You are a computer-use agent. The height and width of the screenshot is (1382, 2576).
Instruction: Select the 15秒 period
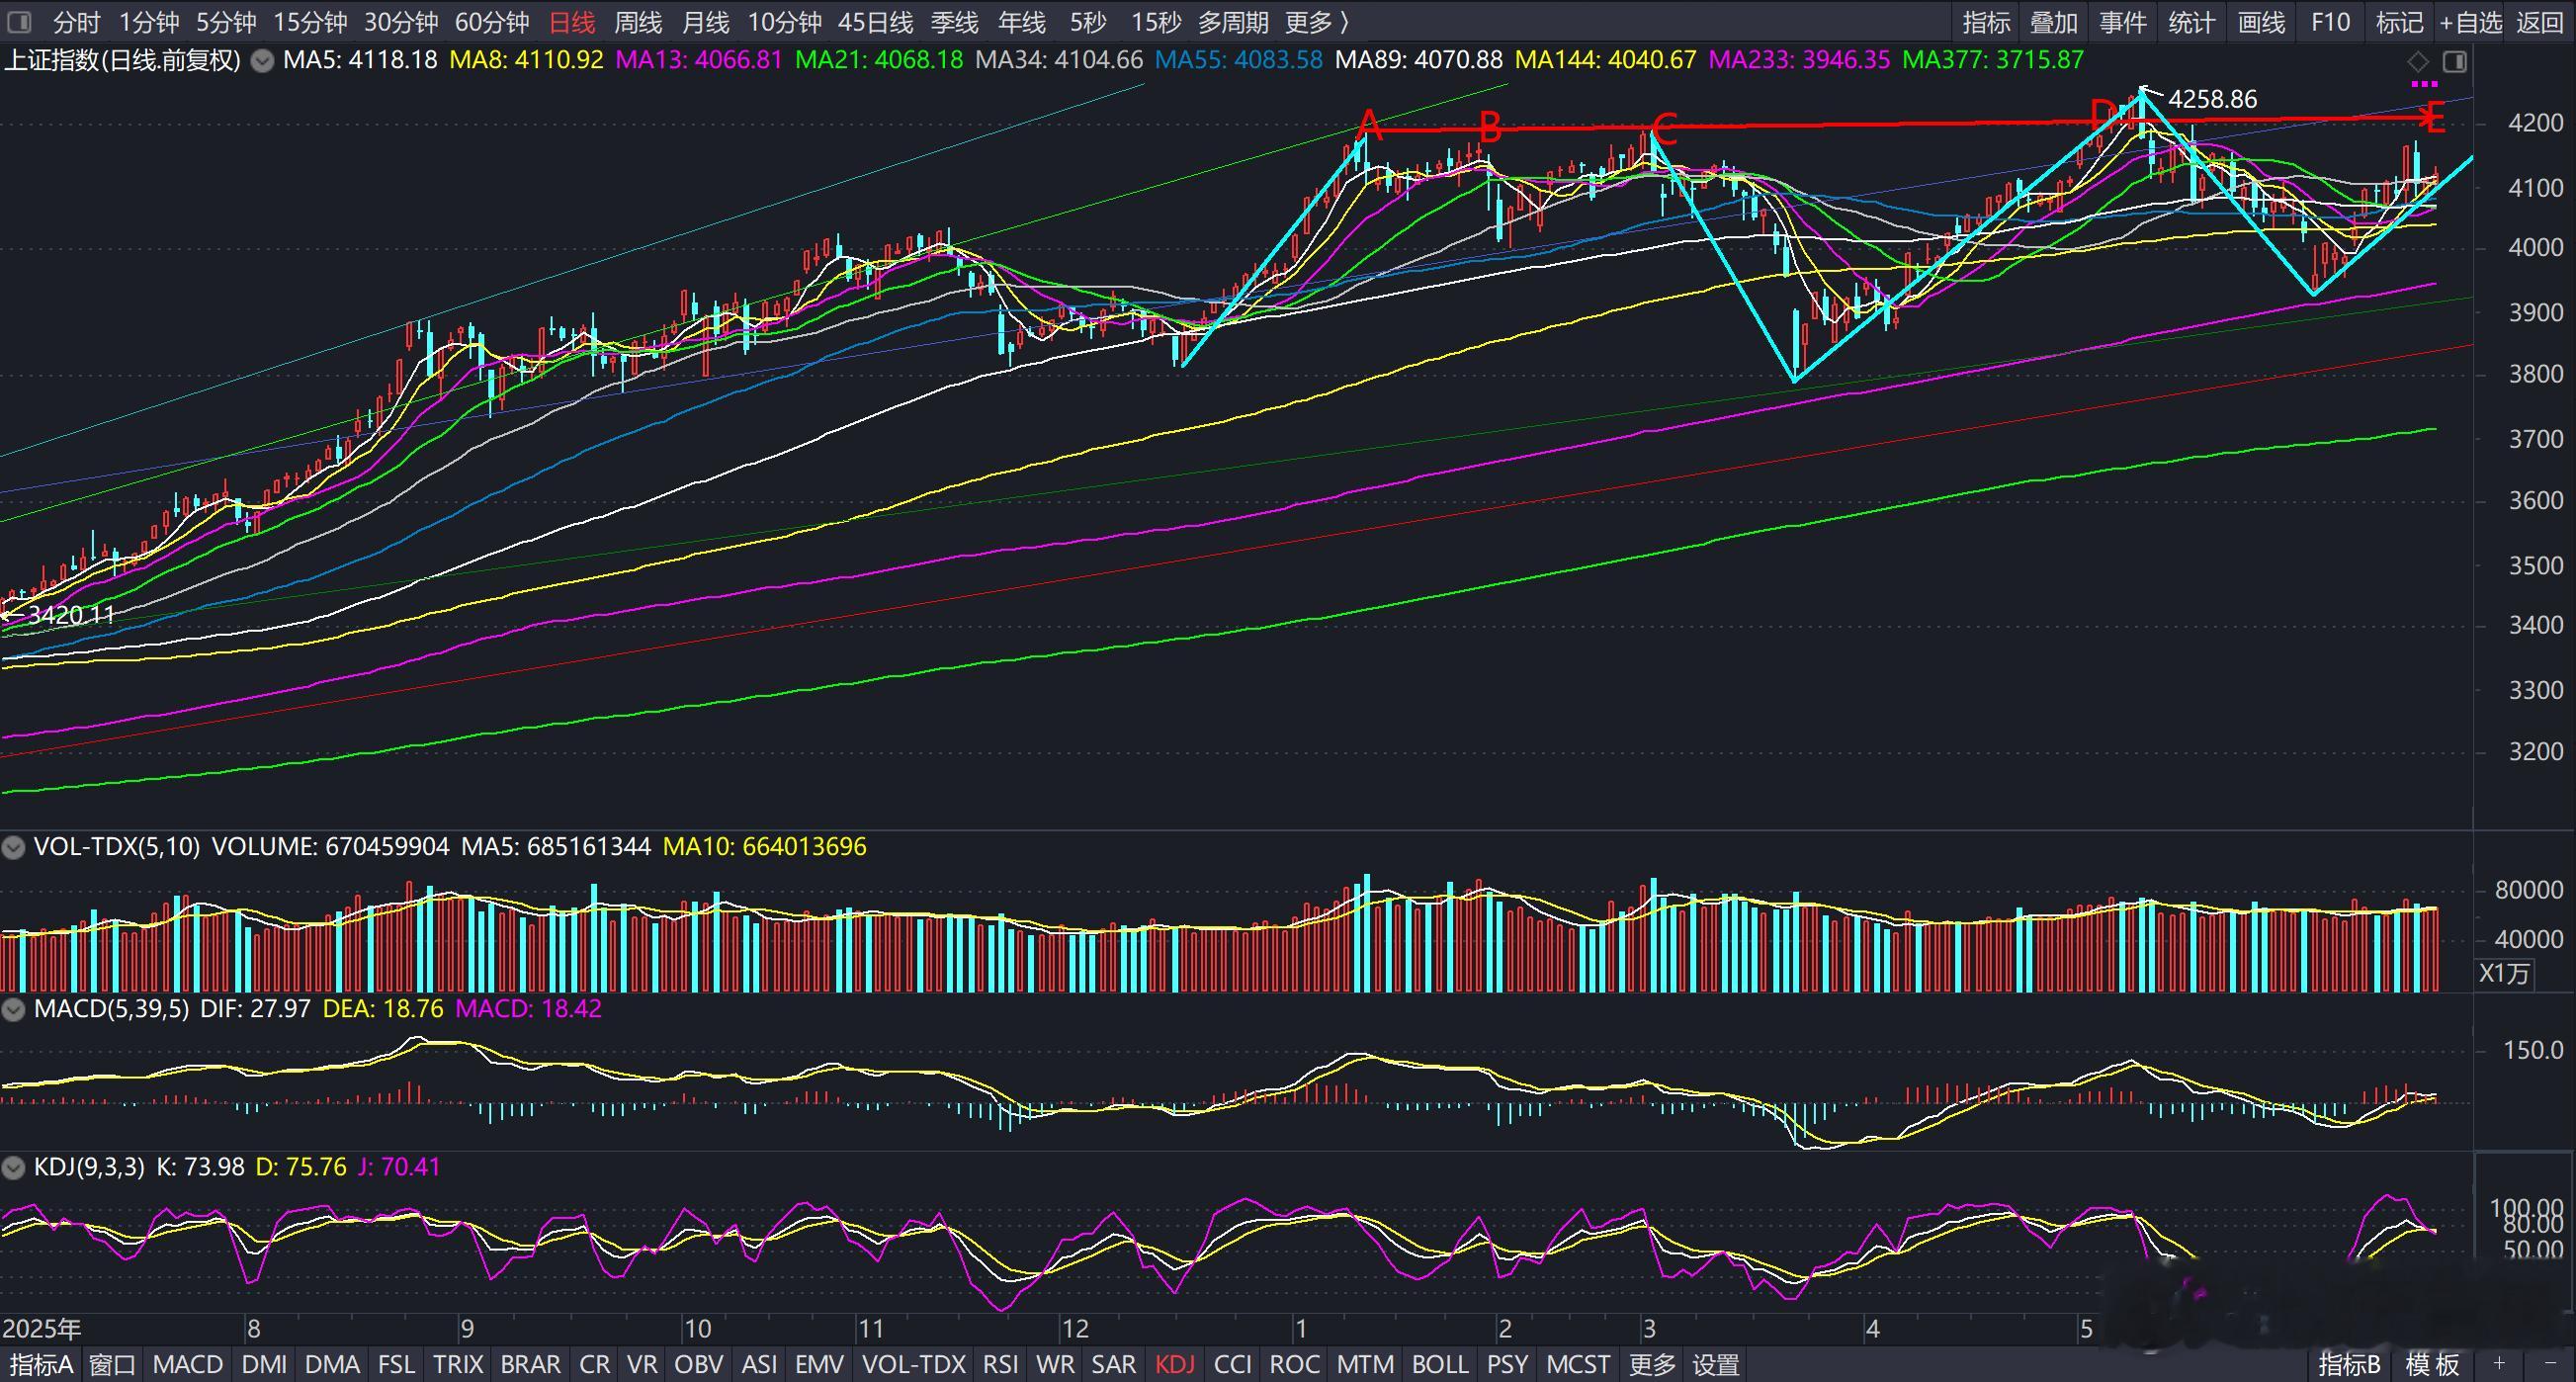(x=1156, y=22)
